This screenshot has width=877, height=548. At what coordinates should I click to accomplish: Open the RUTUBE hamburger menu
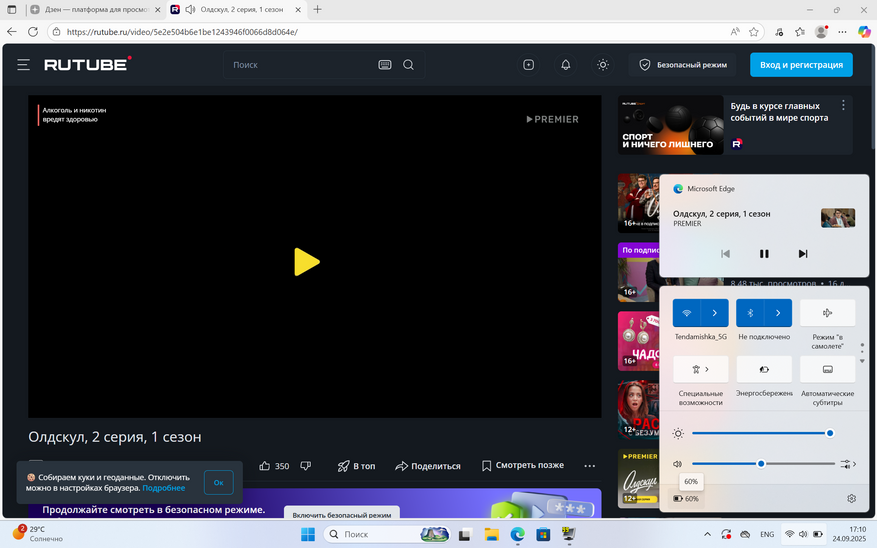click(x=23, y=65)
